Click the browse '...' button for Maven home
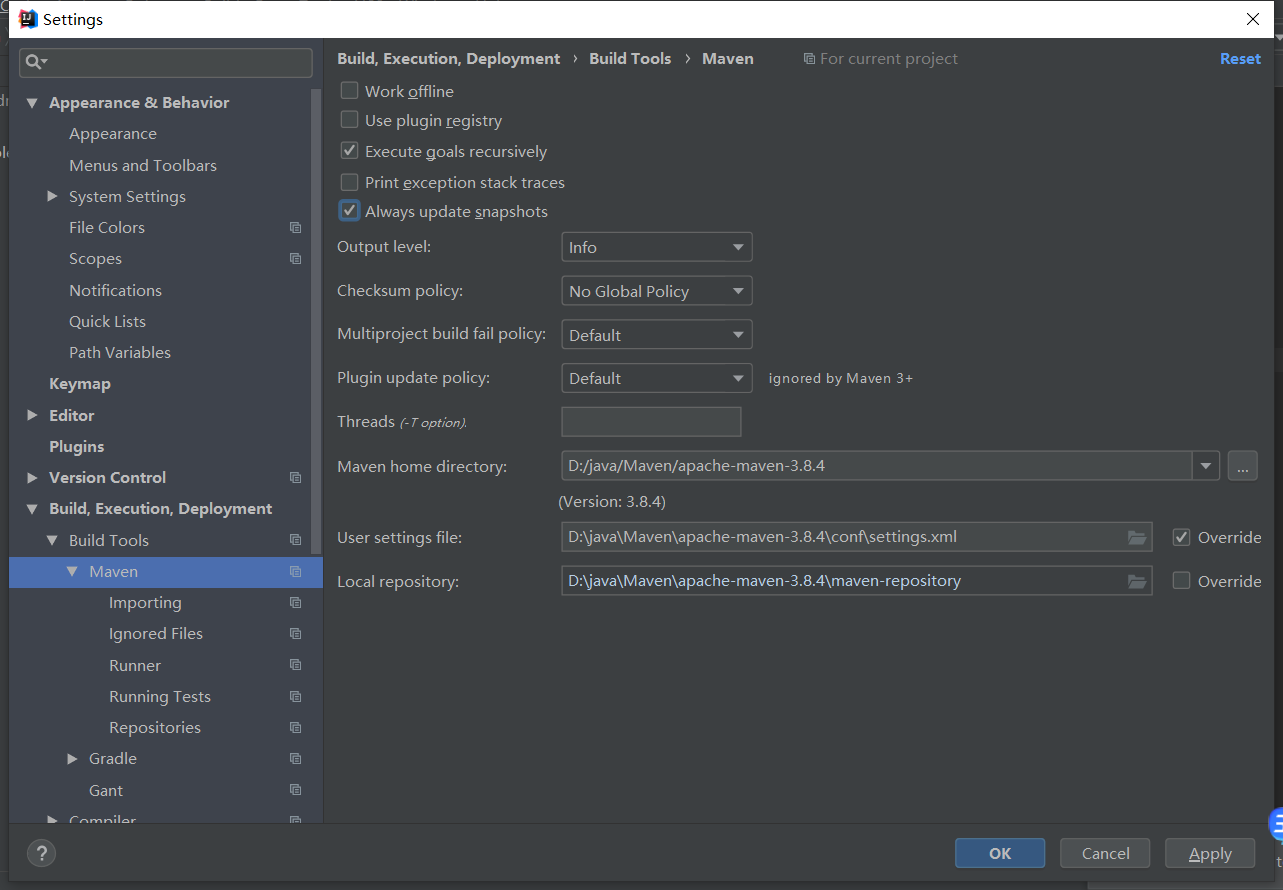 (x=1243, y=466)
